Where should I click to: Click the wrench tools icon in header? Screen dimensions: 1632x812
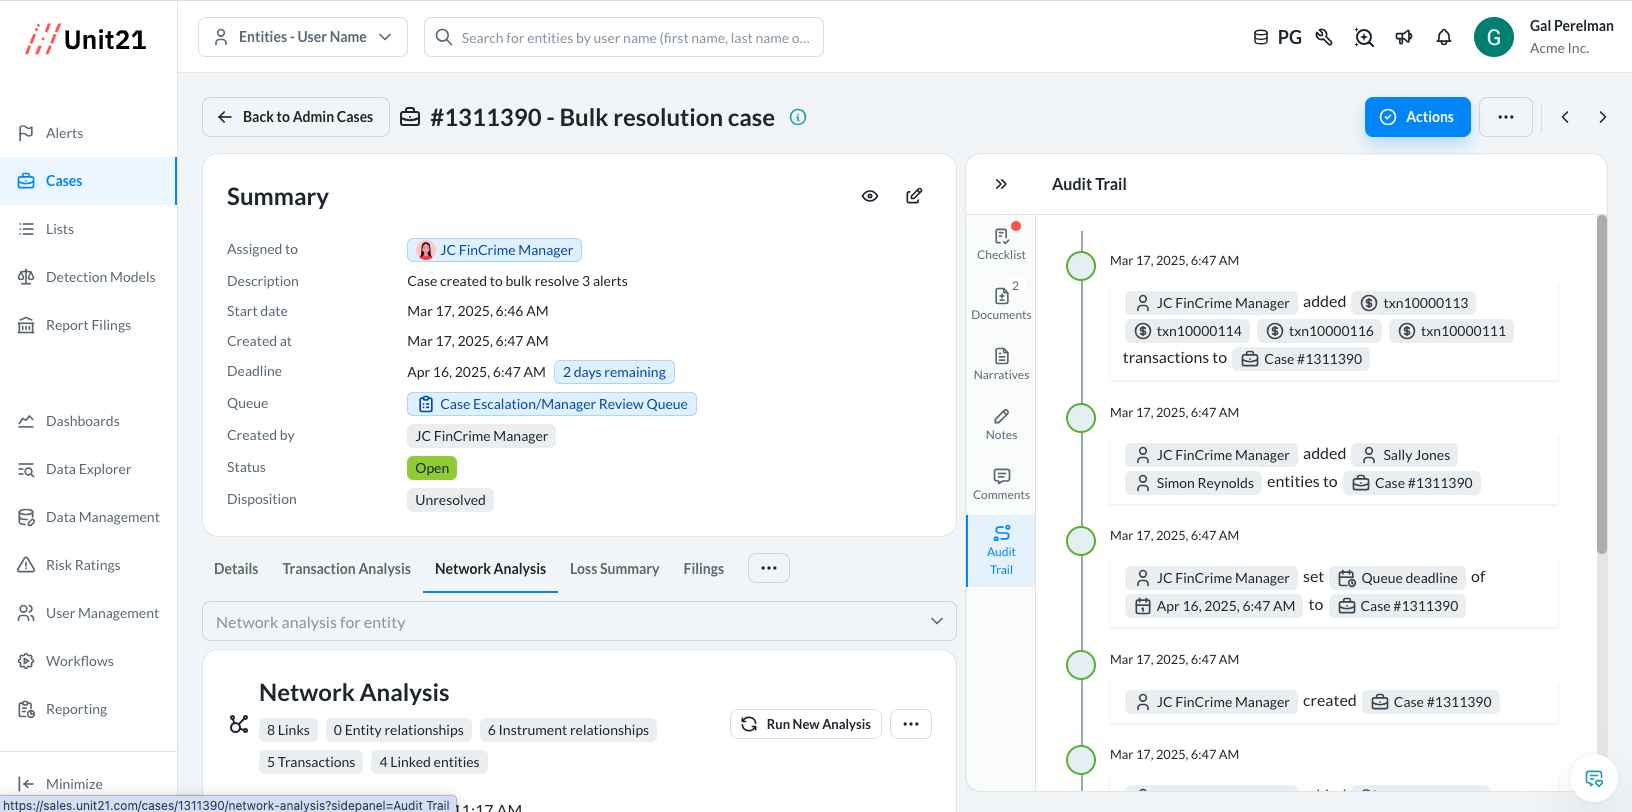point(1324,37)
